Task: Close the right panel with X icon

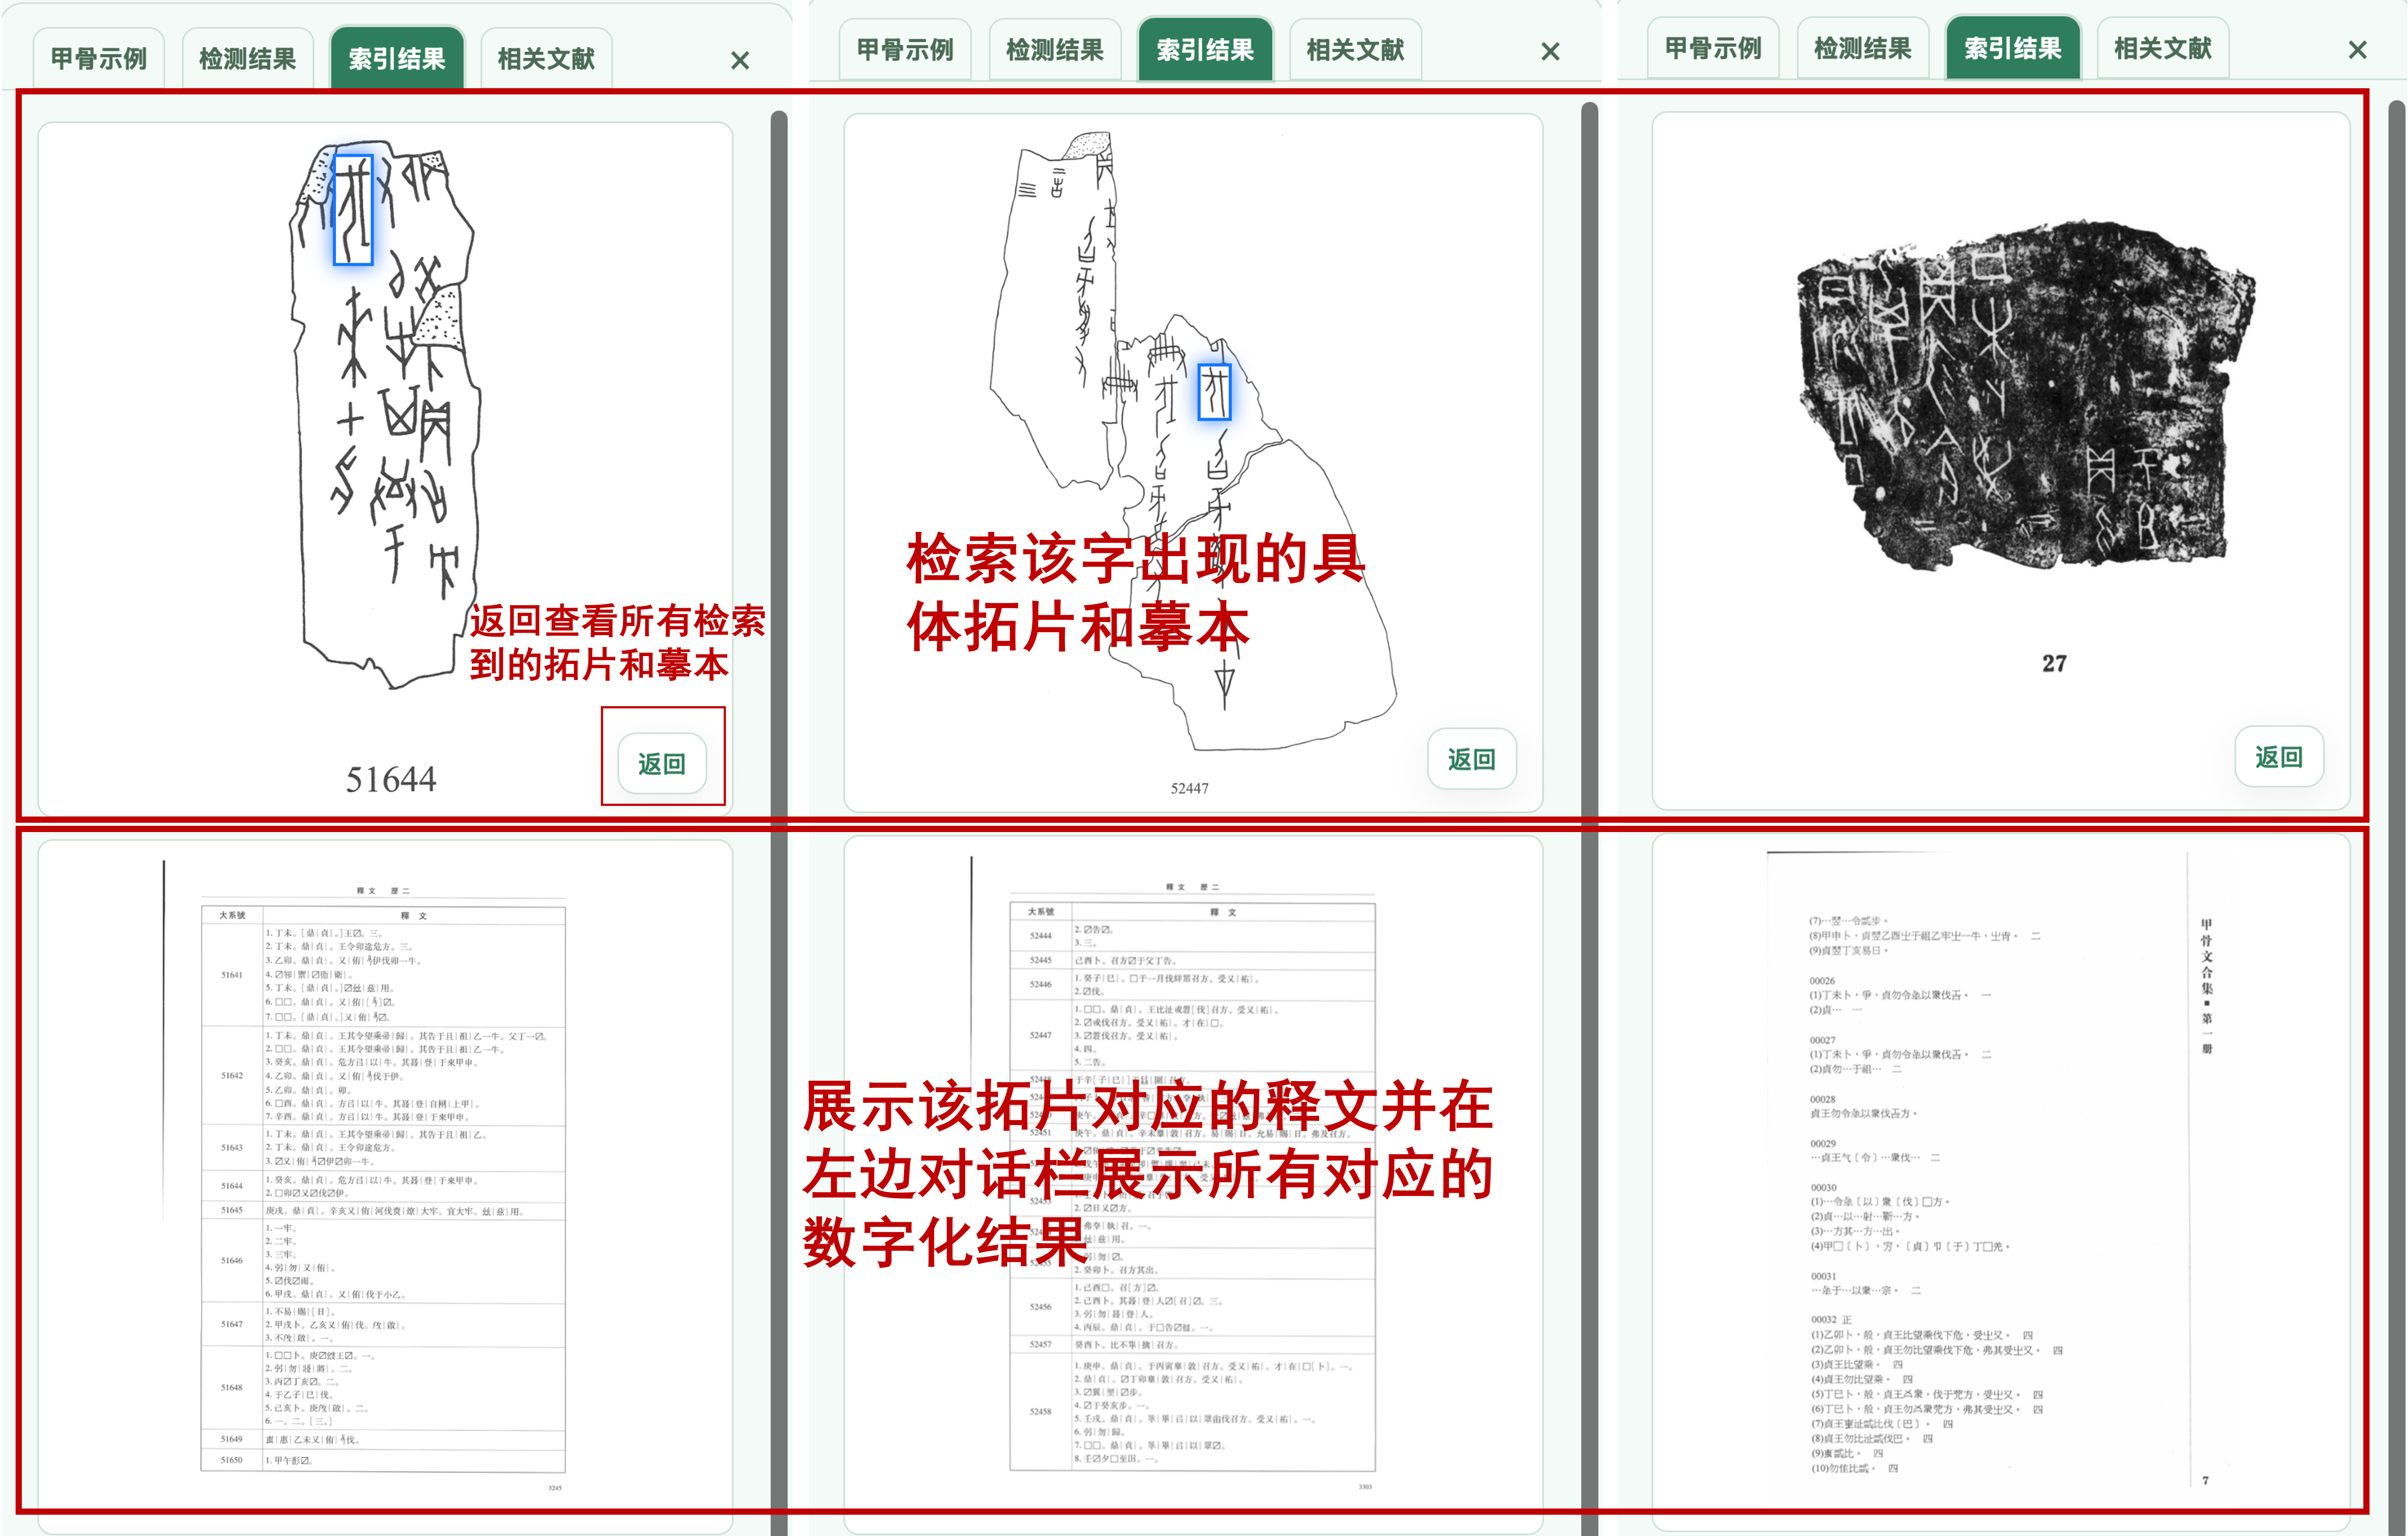Action: tap(2357, 50)
